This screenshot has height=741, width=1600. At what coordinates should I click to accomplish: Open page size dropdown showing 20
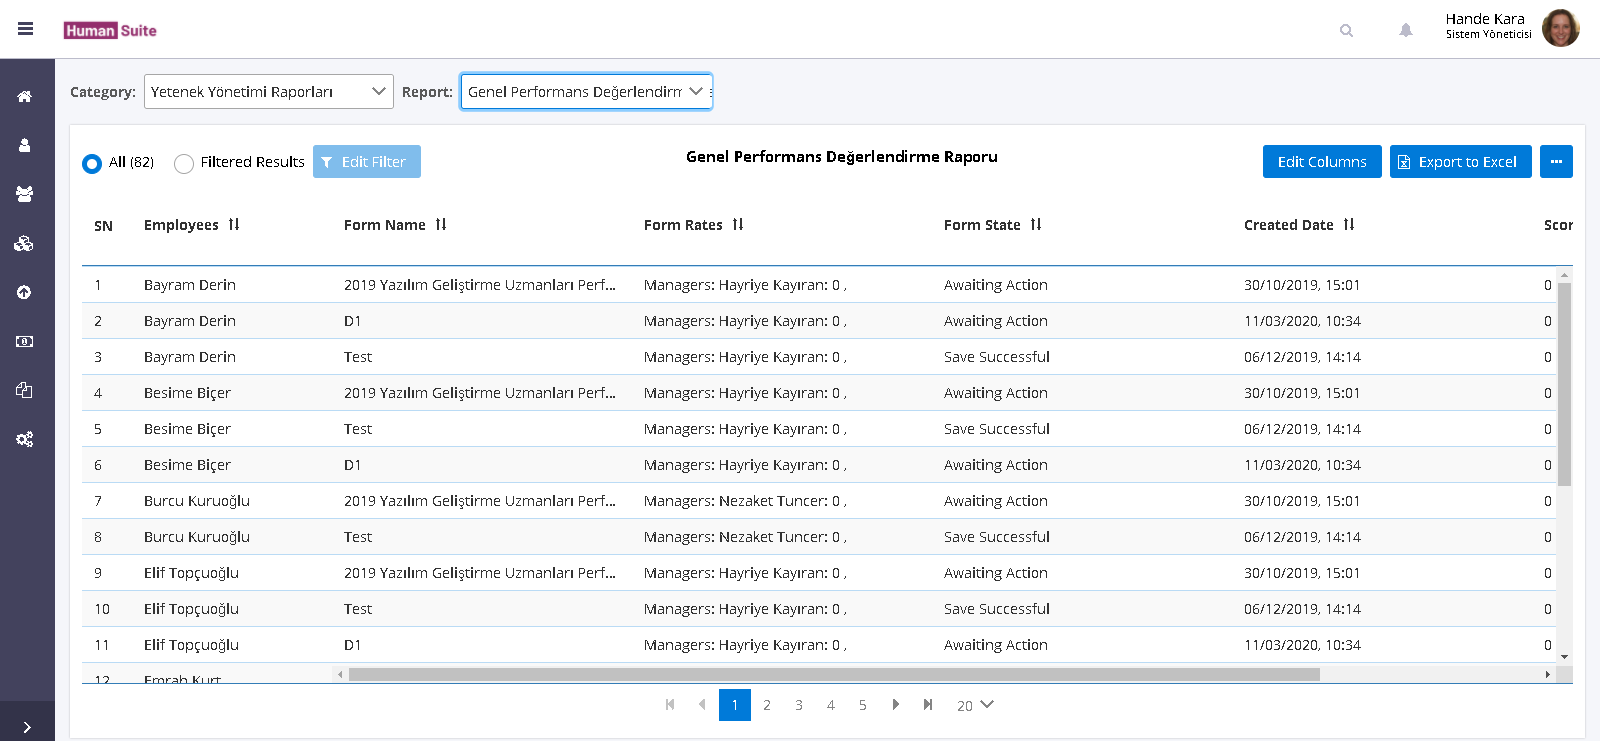click(974, 705)
